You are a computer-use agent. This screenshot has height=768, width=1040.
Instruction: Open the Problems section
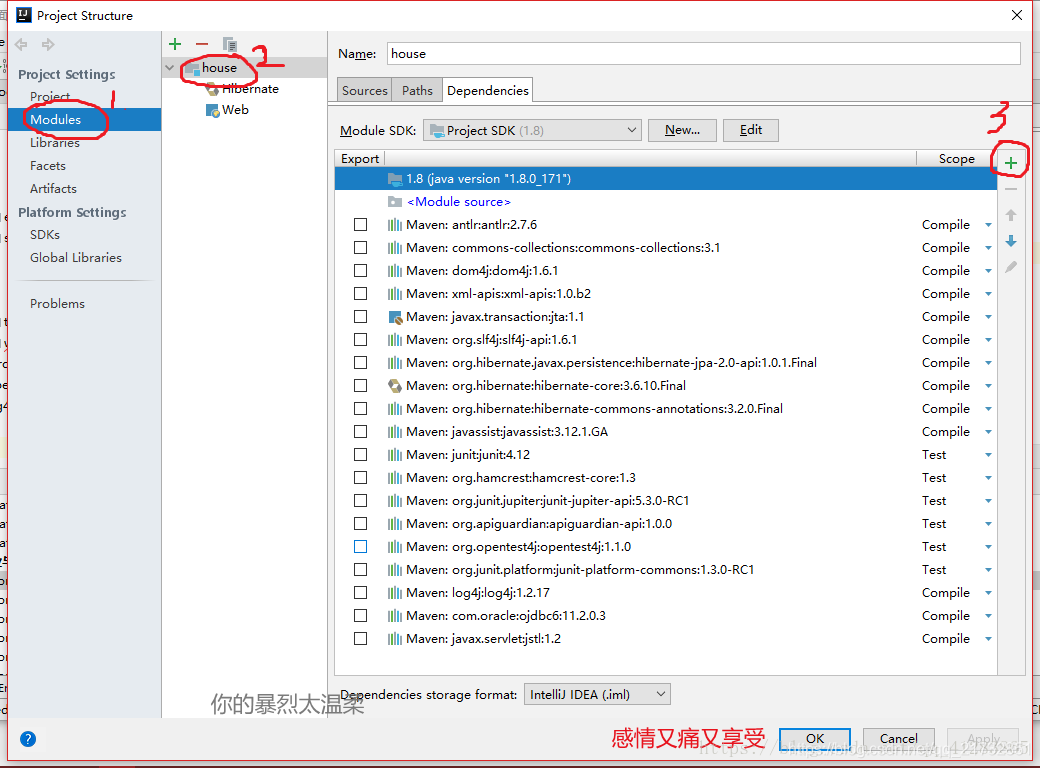tap(57, 304)
